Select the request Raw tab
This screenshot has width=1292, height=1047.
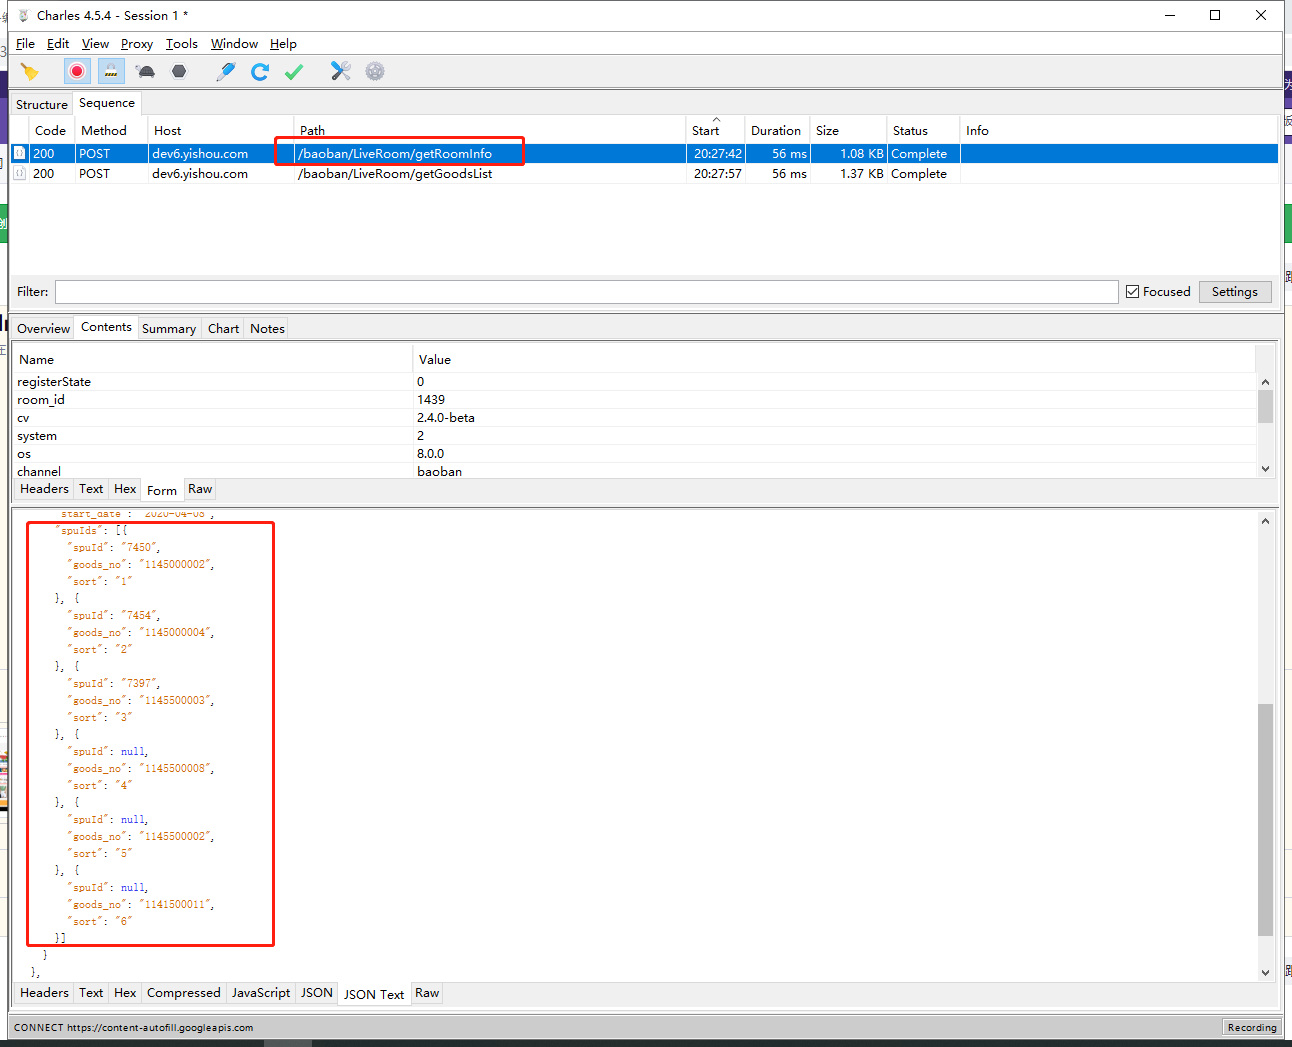tap(200, 489)
